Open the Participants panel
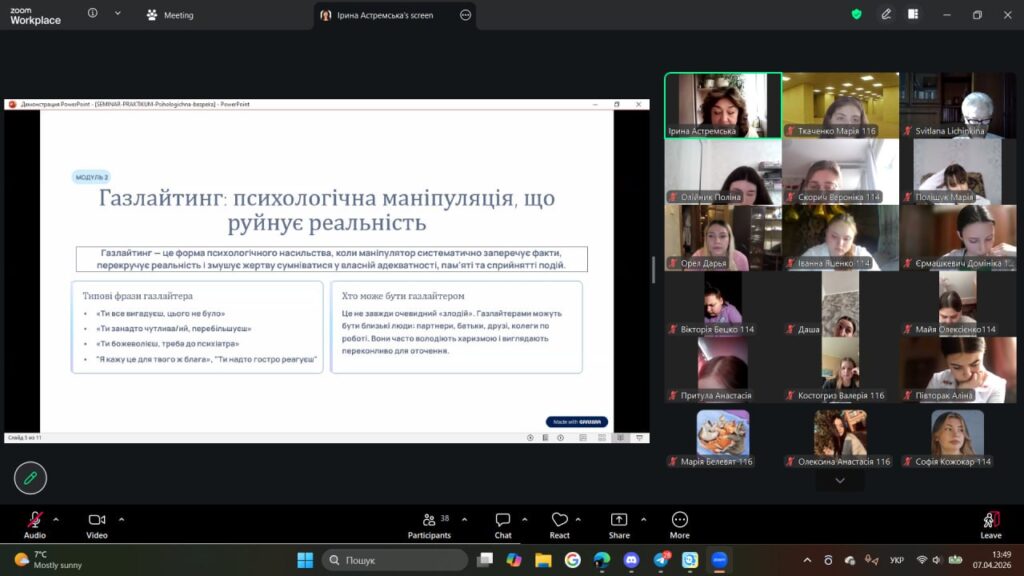 point(429,521)
